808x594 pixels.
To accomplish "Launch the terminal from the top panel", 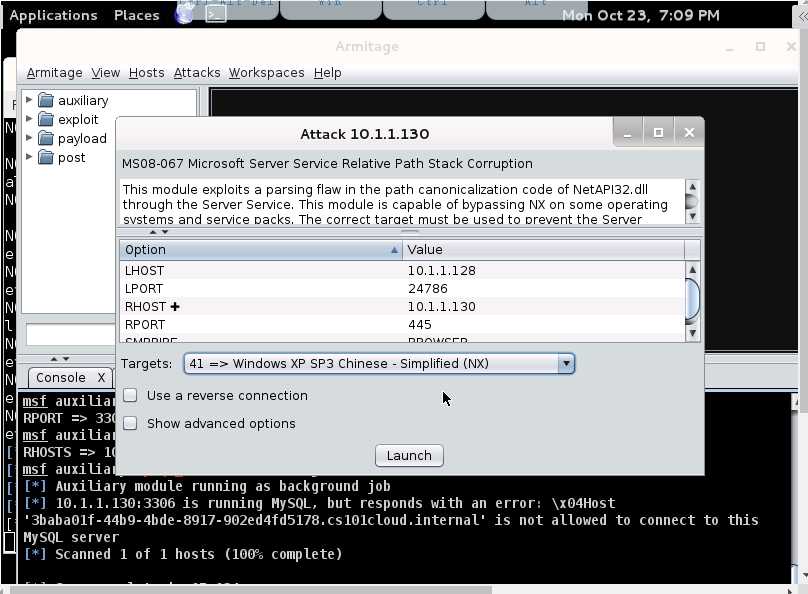I will [215, 14].
